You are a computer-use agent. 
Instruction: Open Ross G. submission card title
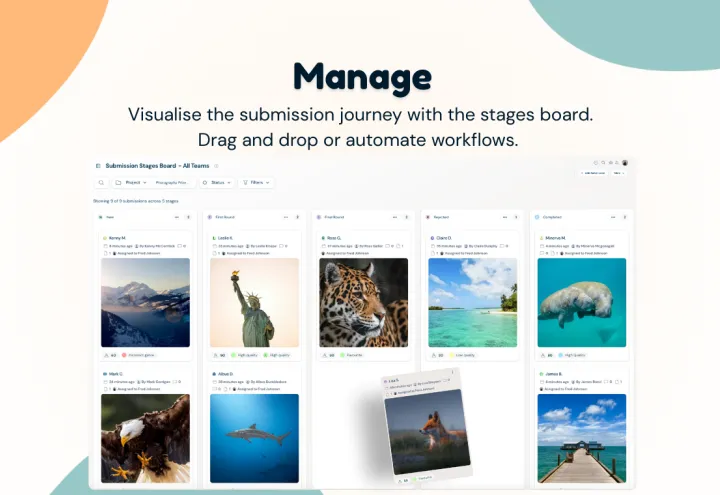click(x=334, y=238)
